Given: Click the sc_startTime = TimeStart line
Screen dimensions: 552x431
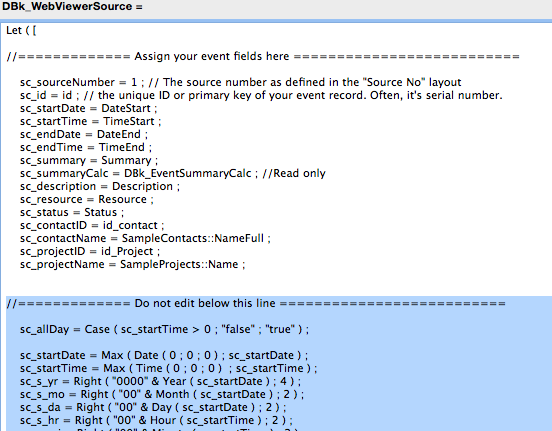Looking at the screenshot, I should click(90, 121).
